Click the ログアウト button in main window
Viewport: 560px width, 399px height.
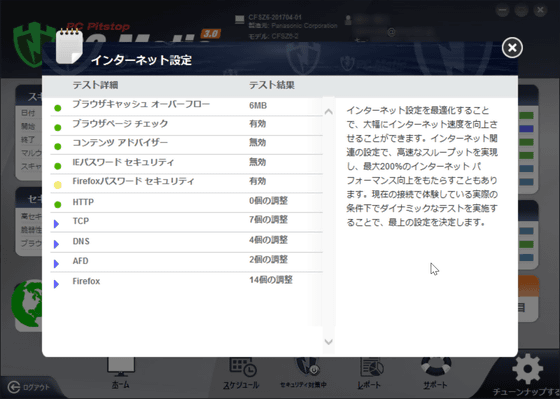29,387
